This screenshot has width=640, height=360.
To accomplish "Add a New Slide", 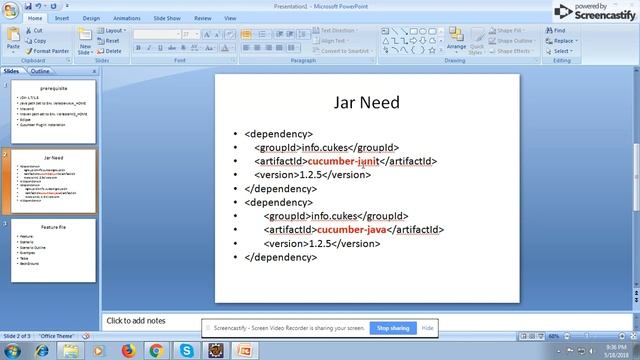I will [85, 41].
